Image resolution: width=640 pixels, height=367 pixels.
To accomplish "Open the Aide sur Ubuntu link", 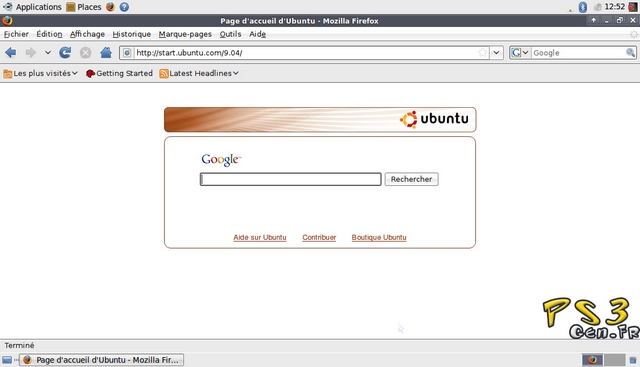I will coord(260,238).
